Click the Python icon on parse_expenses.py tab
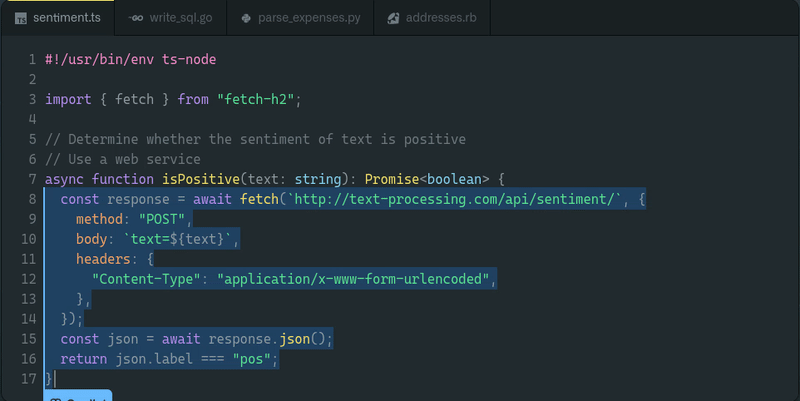This screenshot has width=800, height=401. [247, 19]
